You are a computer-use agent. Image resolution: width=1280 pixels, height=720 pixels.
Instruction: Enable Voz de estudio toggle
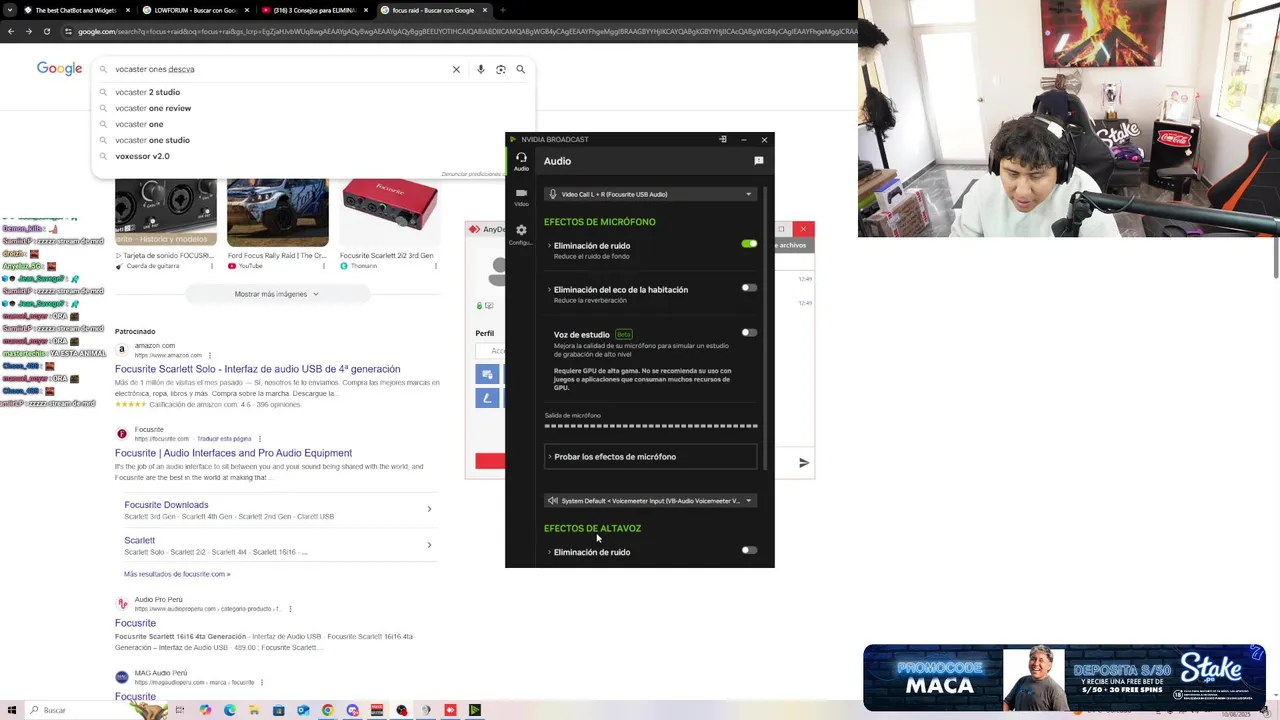point(749,332)
